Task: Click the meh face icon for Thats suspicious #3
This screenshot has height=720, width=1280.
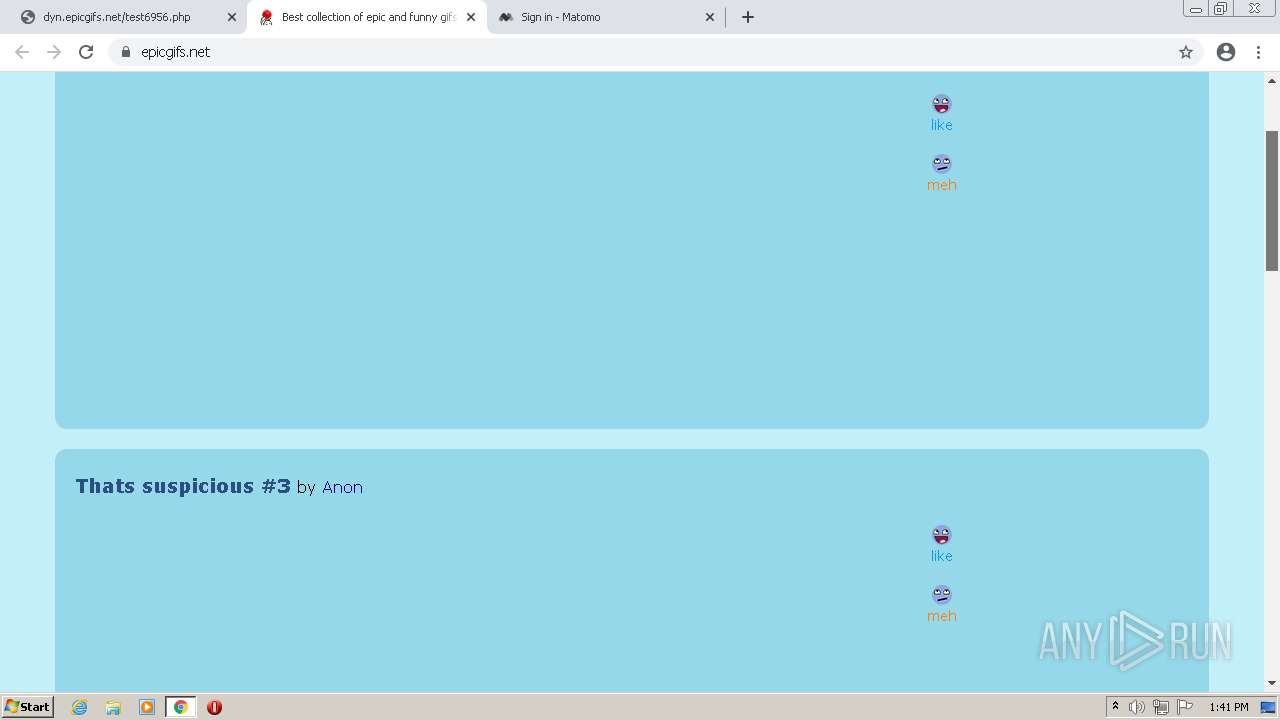Action: click(942, 594)
